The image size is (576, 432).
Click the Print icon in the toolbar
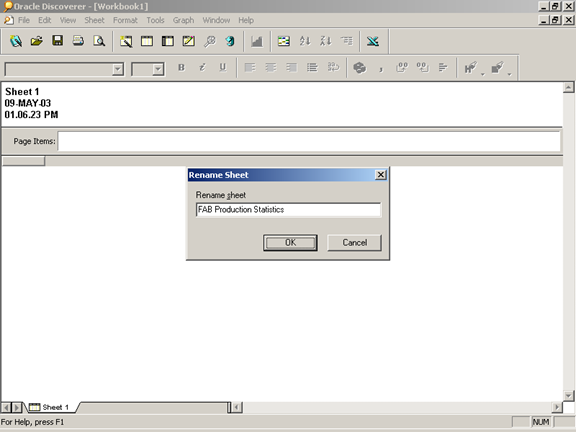[x=78, y=41]
